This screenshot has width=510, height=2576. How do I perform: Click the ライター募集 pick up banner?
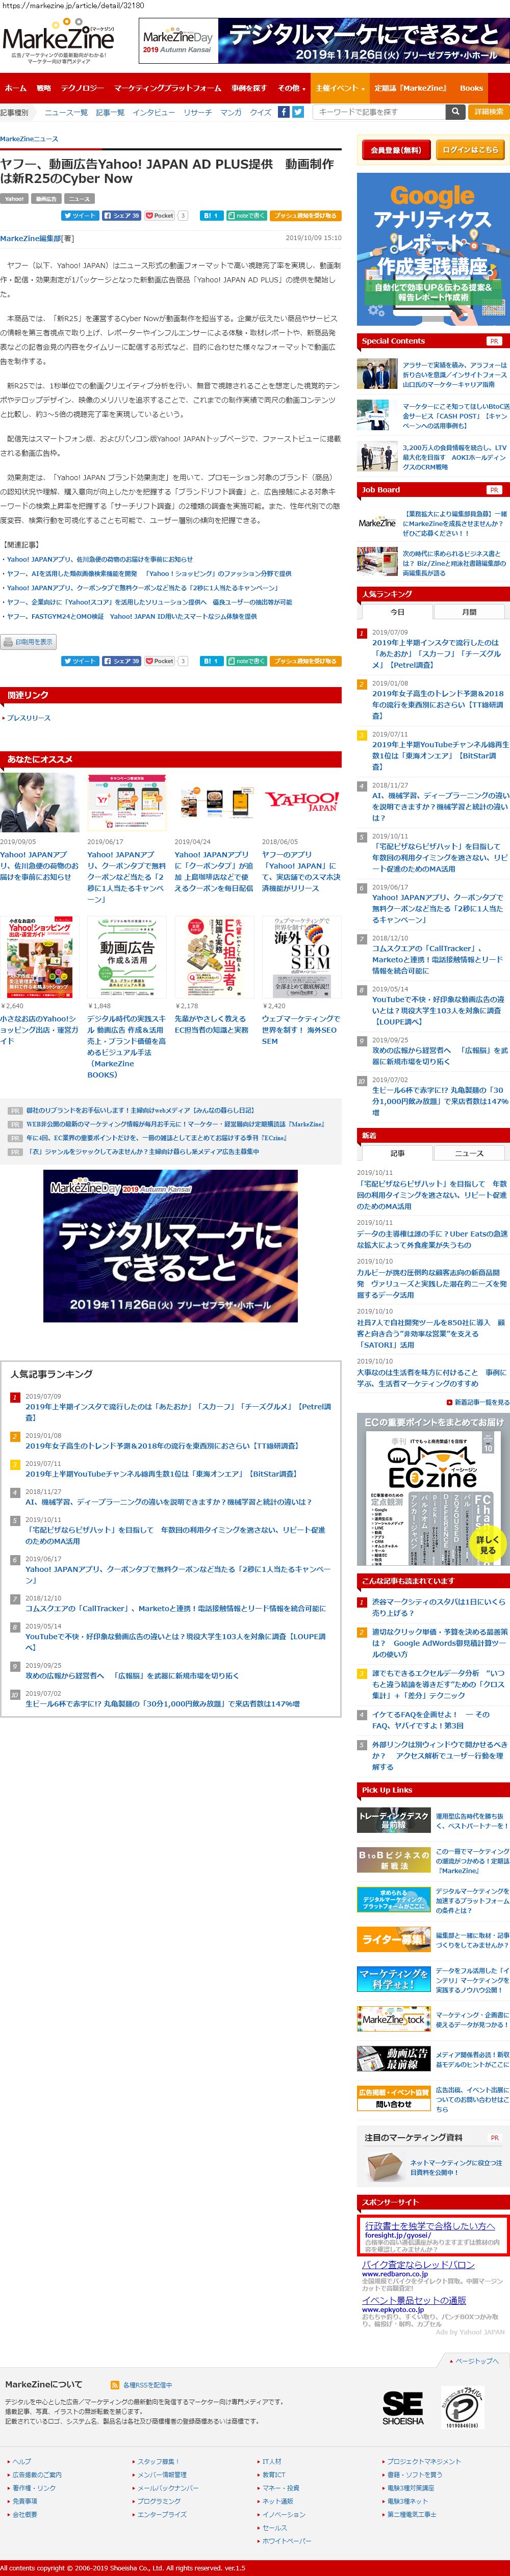[394, 1939]
